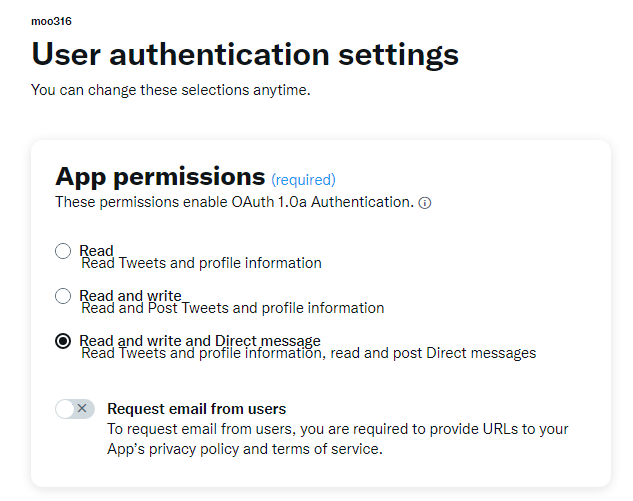This screenshot has height=501, width=633.
Task: Choose Read and write and Direct message radio
Action: tap(63, 341)
